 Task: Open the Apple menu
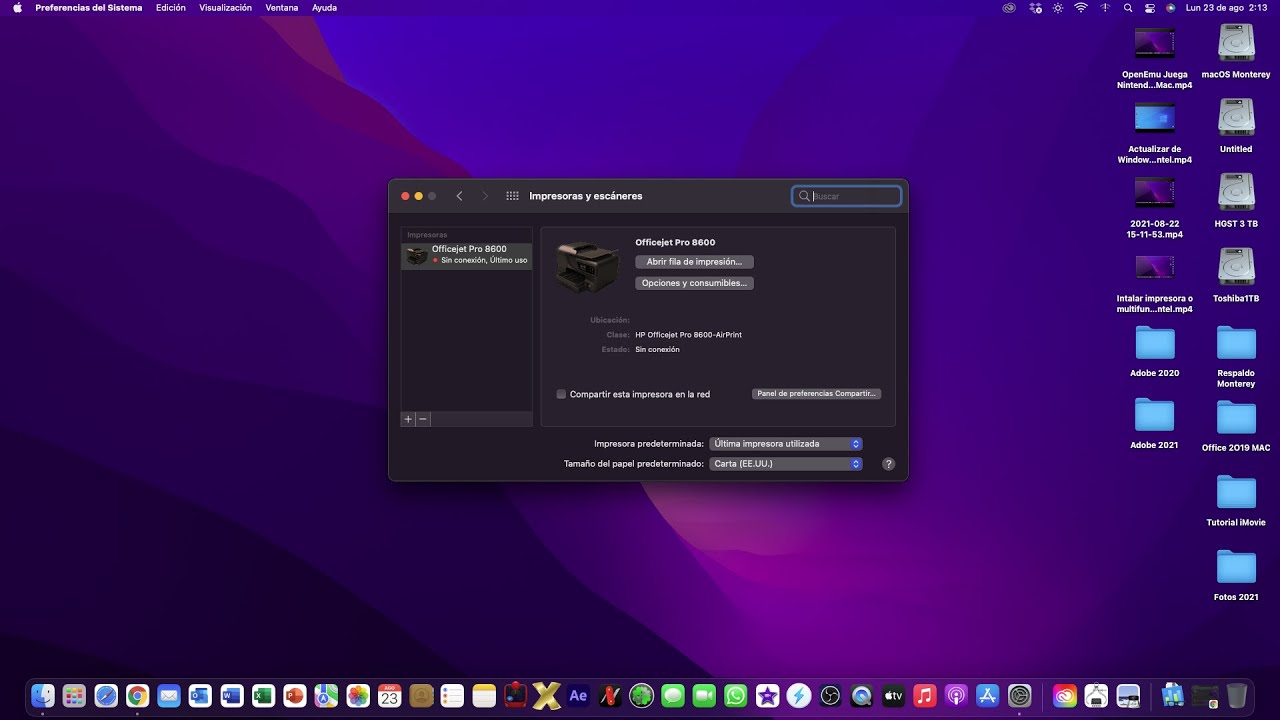pyautogui.click(x=17, y=7)
